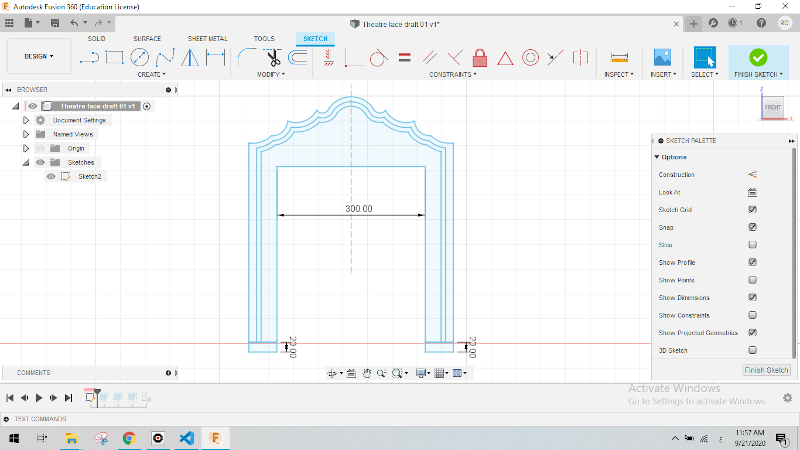Toggle Show Profile checkbox
Image resolution: width=800 pixels, height=450 pixels.
pyautogui.click(x=752, y=262)
